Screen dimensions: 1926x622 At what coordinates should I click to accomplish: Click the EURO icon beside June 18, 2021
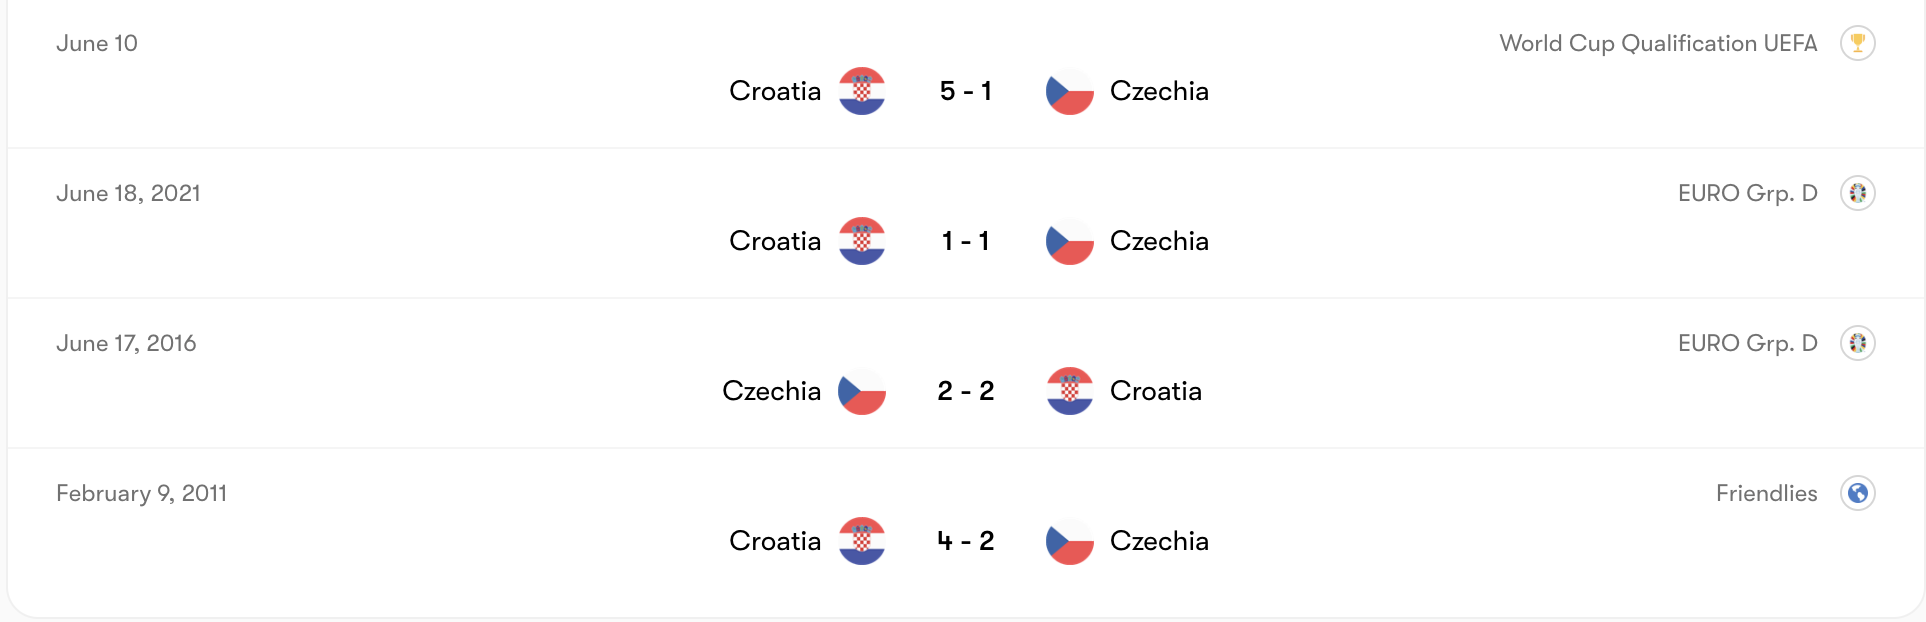(1857, 193)
